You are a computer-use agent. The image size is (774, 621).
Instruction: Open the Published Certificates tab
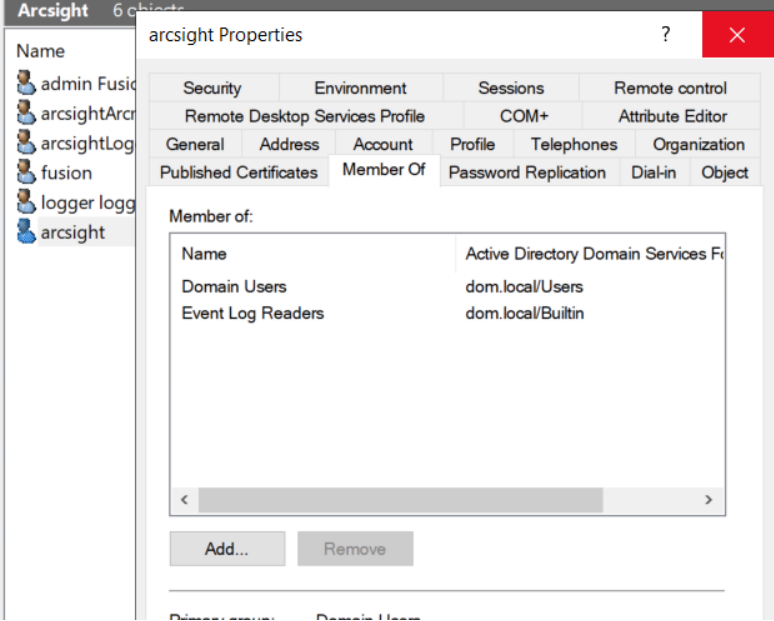click(x=239, y=172)
